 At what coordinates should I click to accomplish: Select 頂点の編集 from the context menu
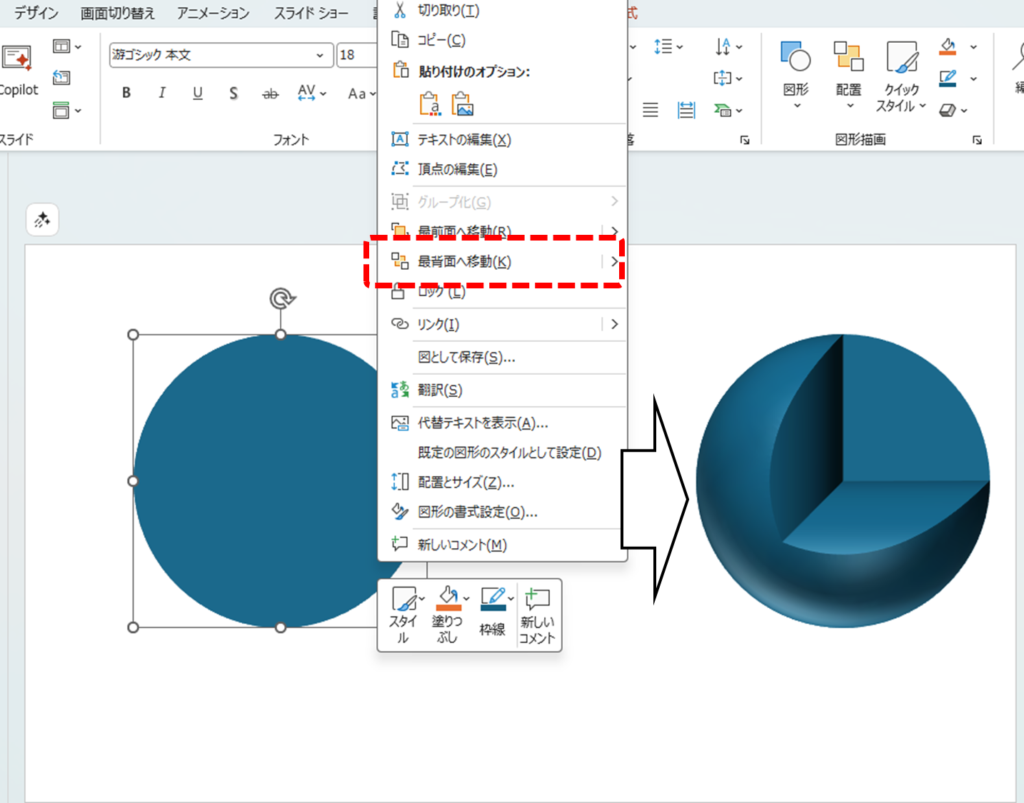coord(456,170)
